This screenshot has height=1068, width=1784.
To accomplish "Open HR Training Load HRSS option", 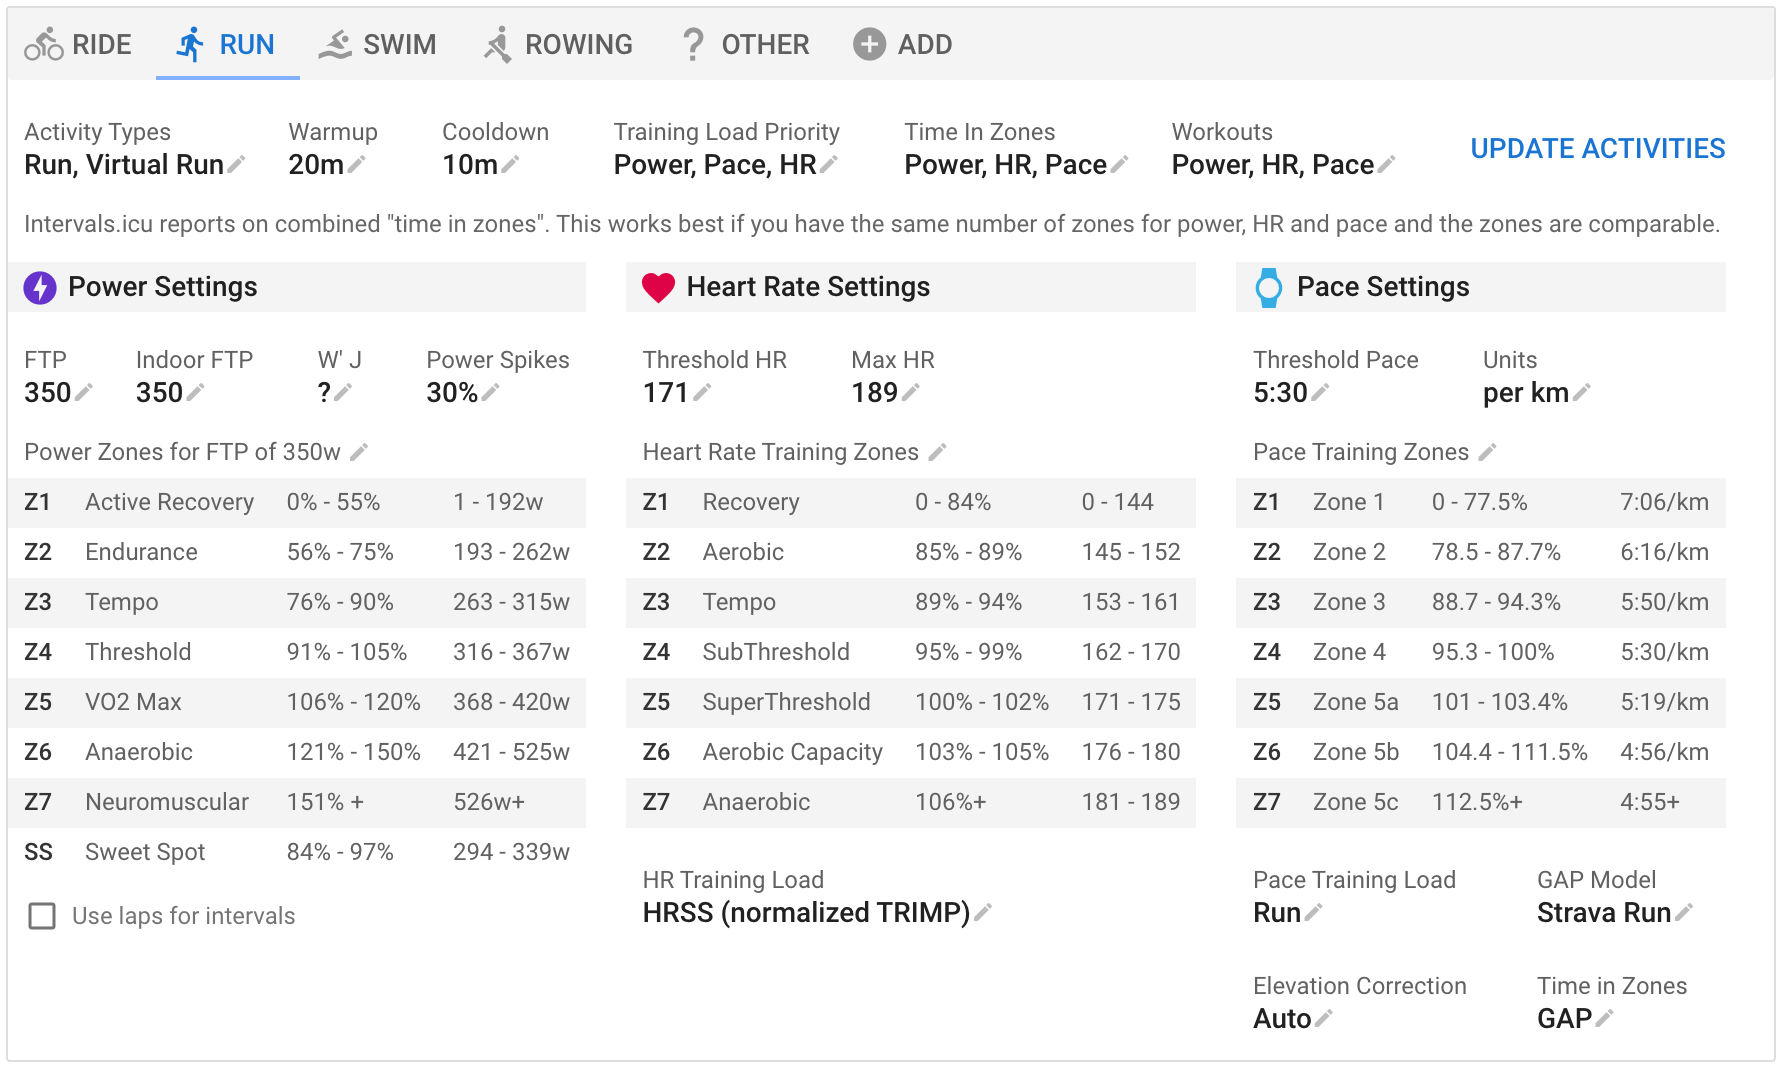I will point(983,913).
